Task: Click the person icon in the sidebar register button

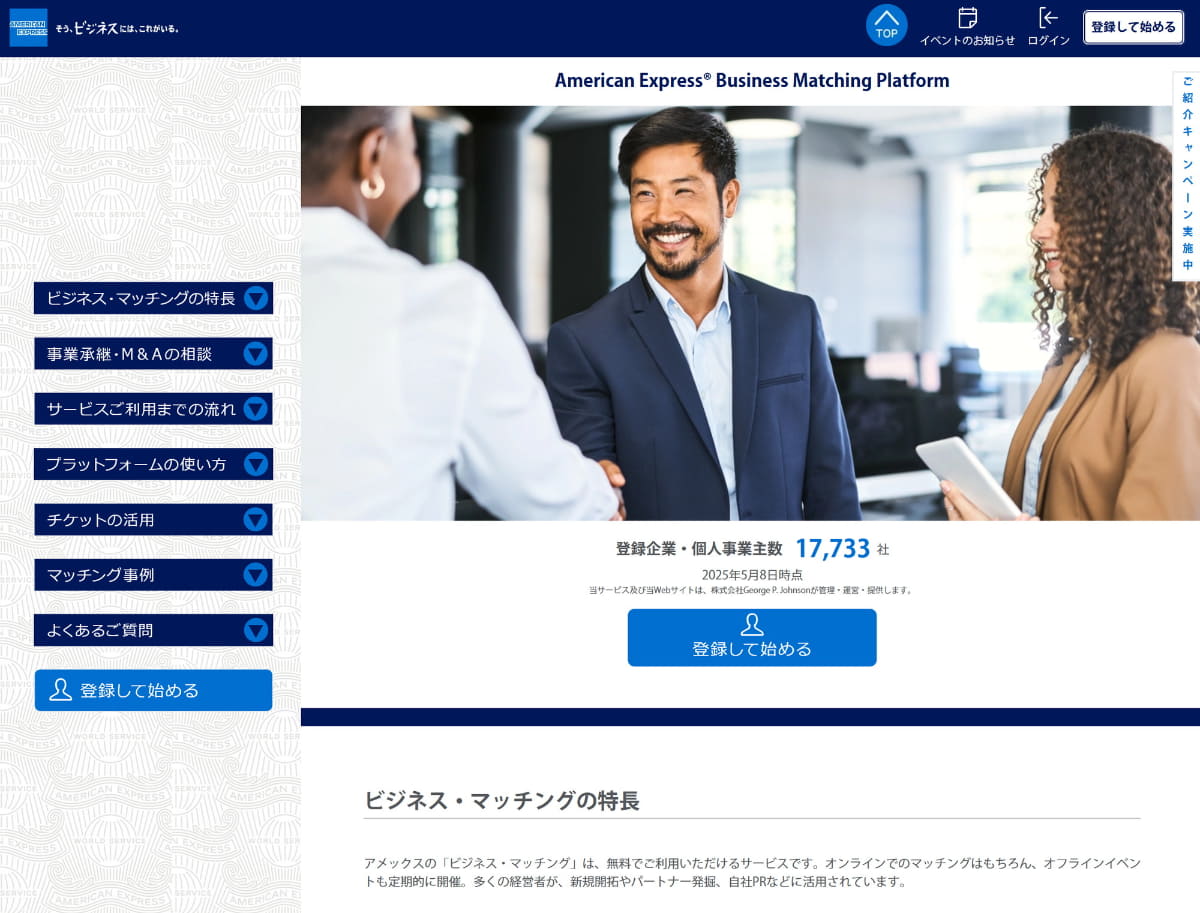Action: tap(61, 689)
